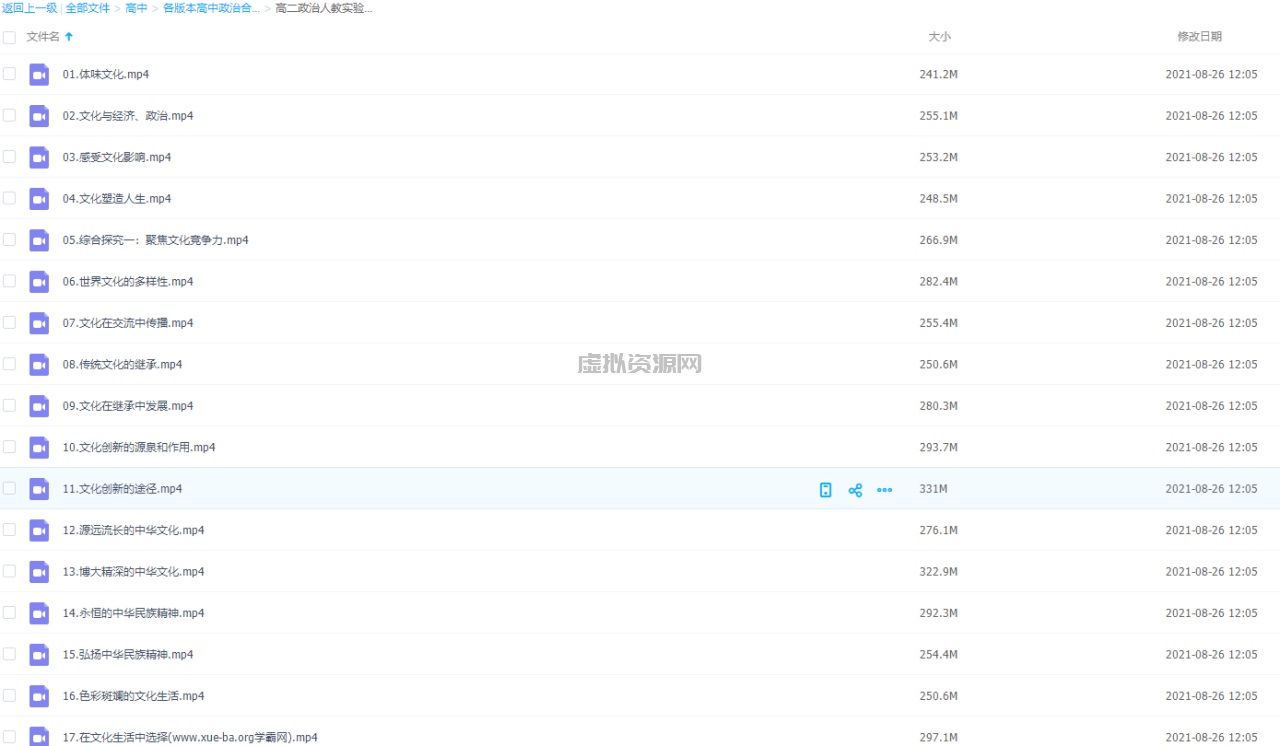The image size is (1280, 746).
Task: Click the 241.2M size value
Action: pyautogui.click(x=939, y=74)
